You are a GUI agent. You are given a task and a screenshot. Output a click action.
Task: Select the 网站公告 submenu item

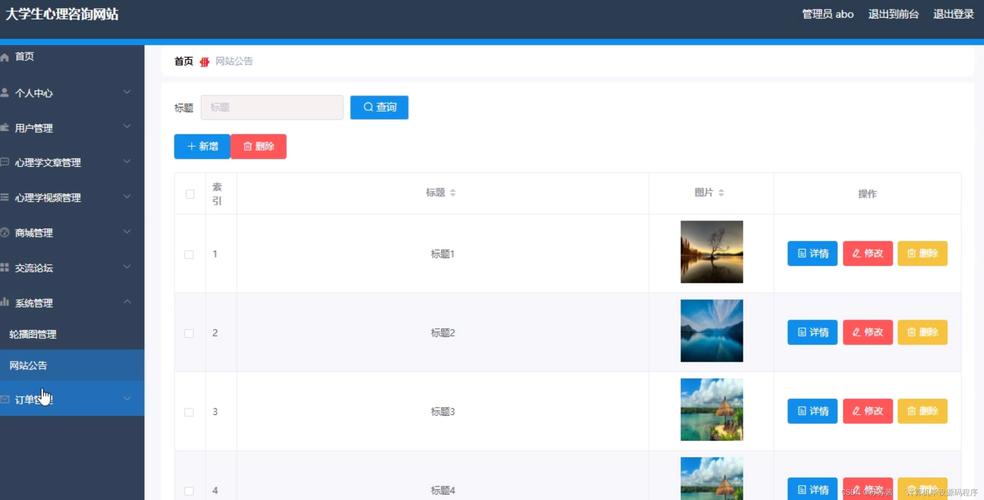28,365
